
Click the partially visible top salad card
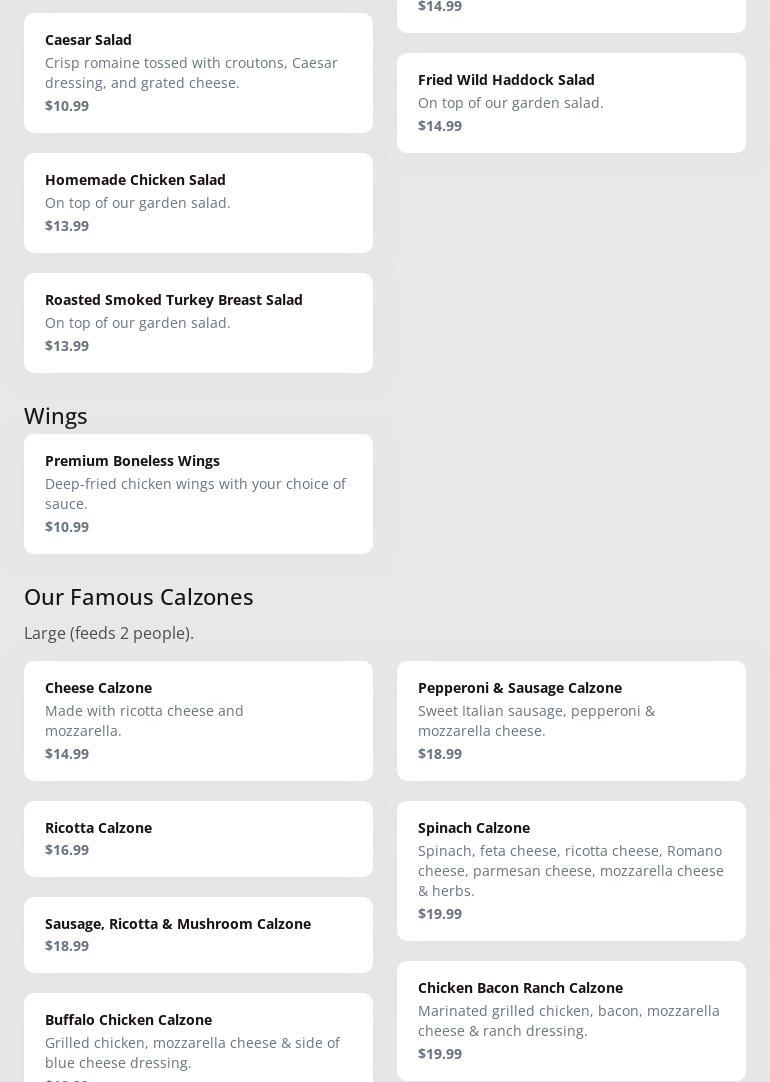click(571, 12)
